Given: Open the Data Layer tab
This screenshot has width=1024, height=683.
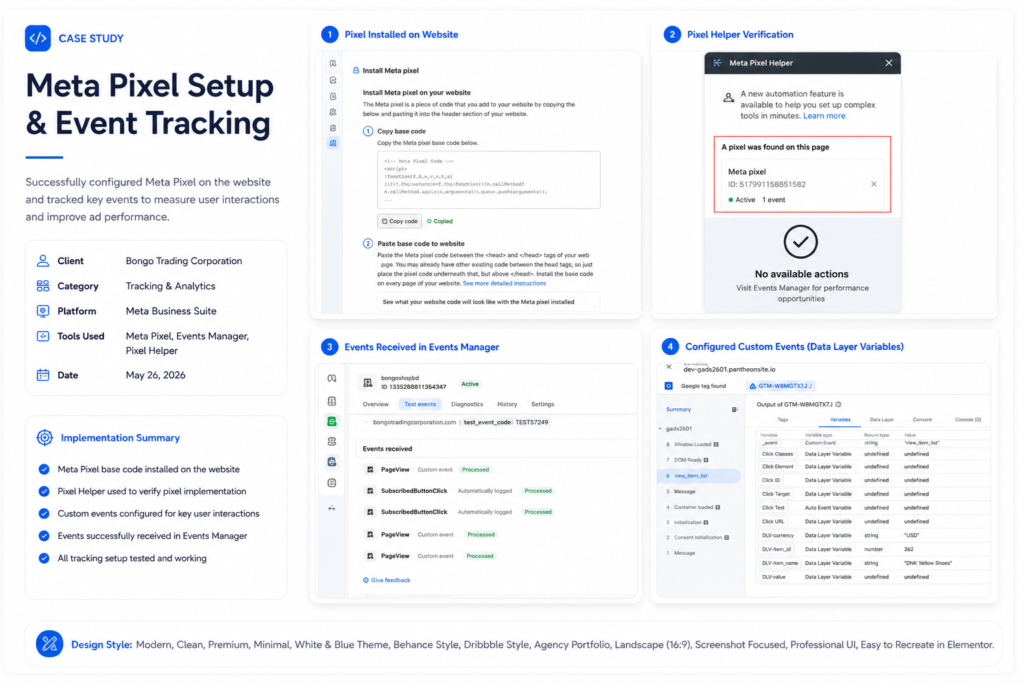Looking at the screenshot, I should [x=882, y=420].
